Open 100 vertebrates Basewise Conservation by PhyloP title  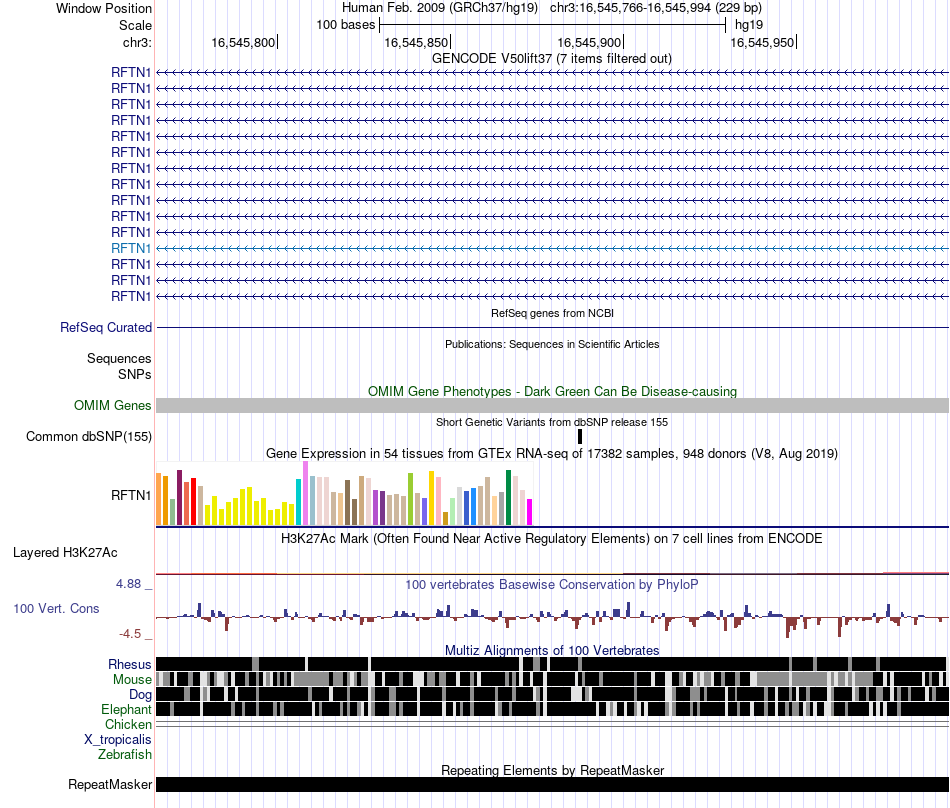[552, 584]
